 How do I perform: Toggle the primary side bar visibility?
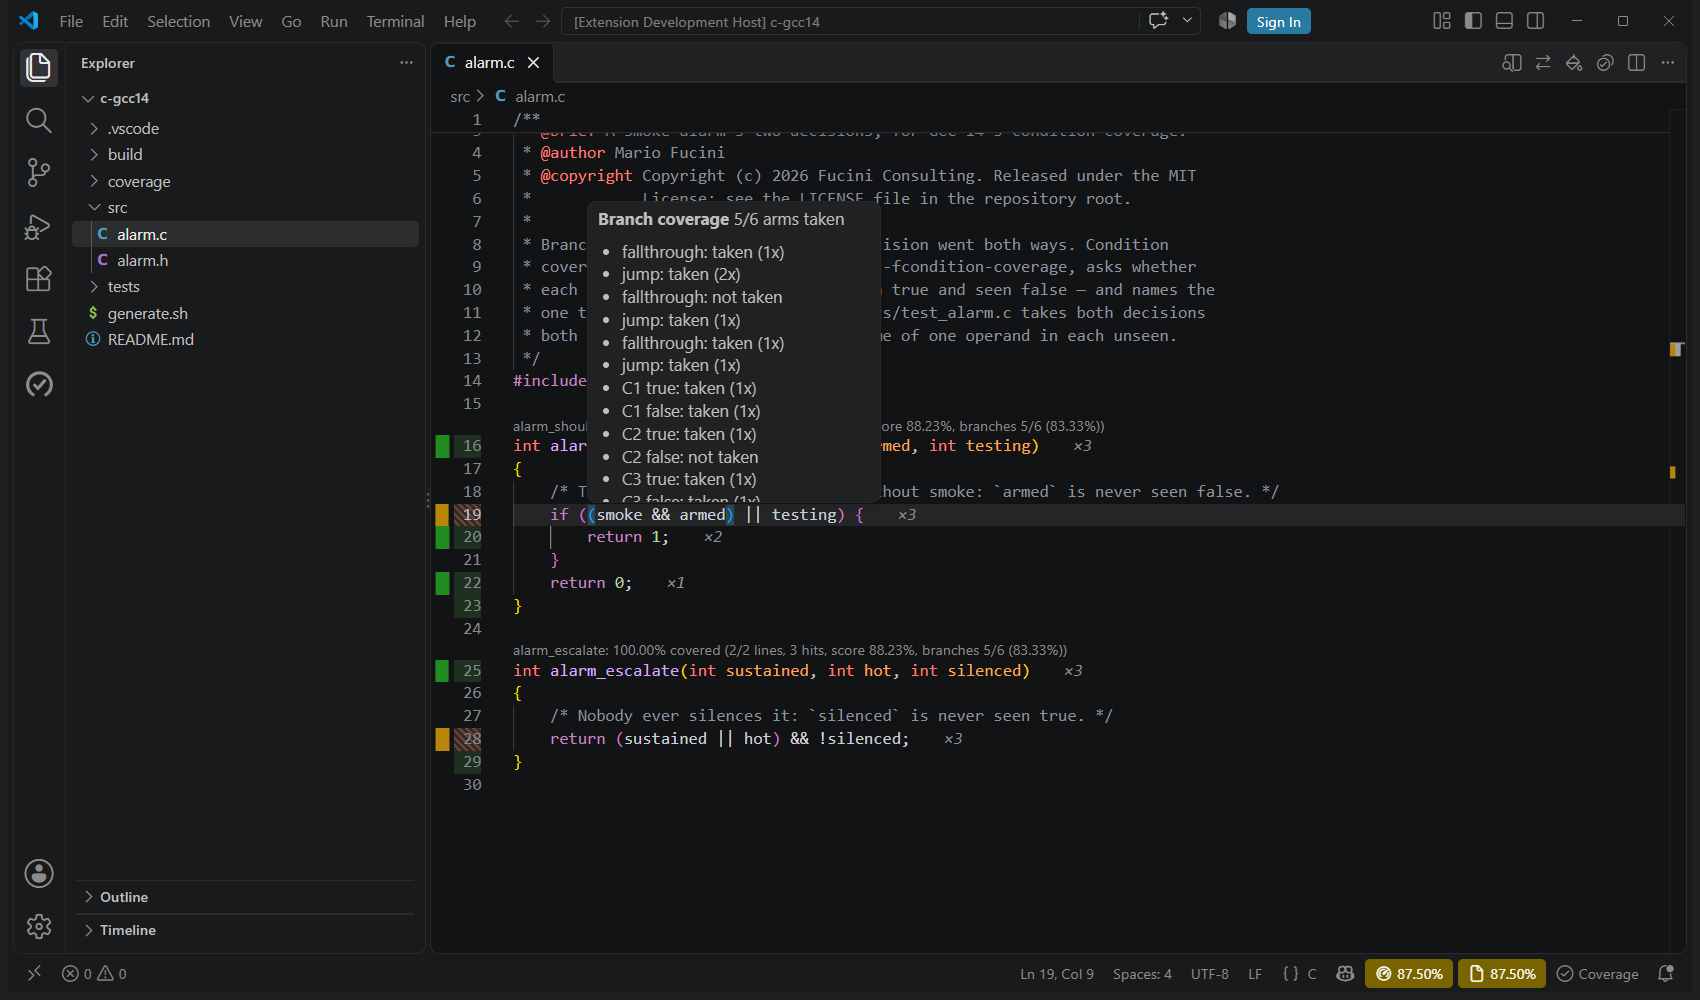point(1473,21)
